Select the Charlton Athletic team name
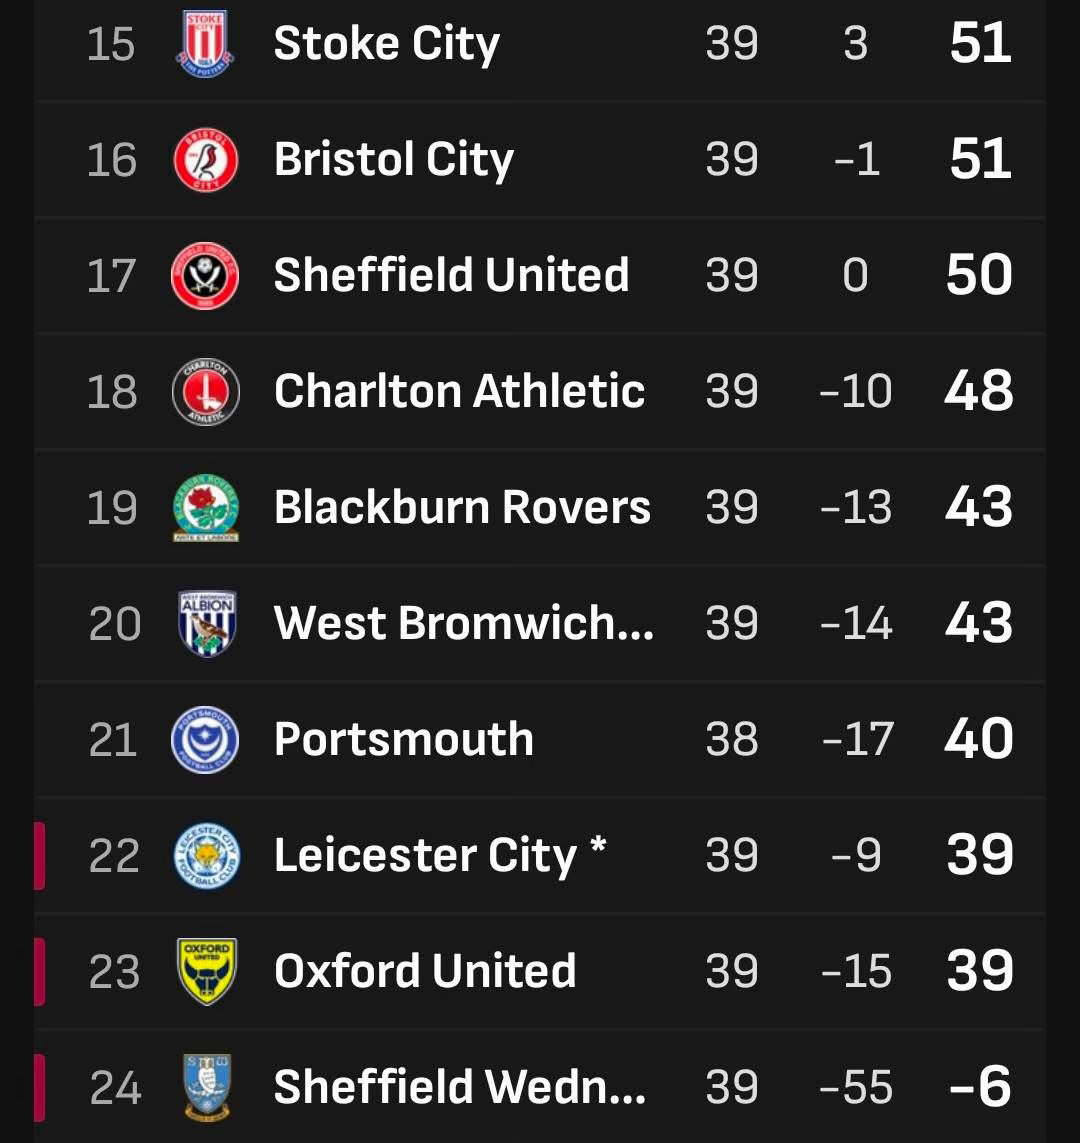 pos(459,391)
